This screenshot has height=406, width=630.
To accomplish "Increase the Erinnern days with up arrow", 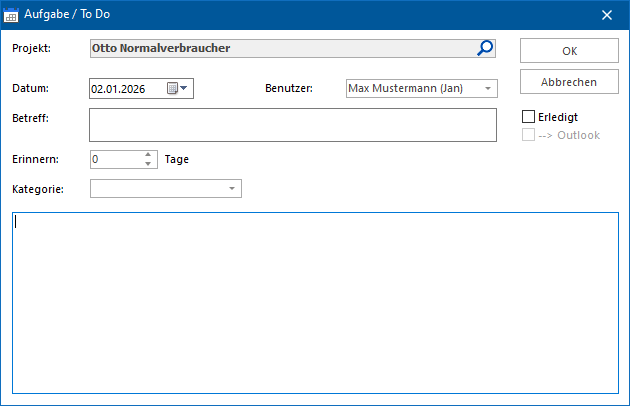I will (x=148, y=155).
